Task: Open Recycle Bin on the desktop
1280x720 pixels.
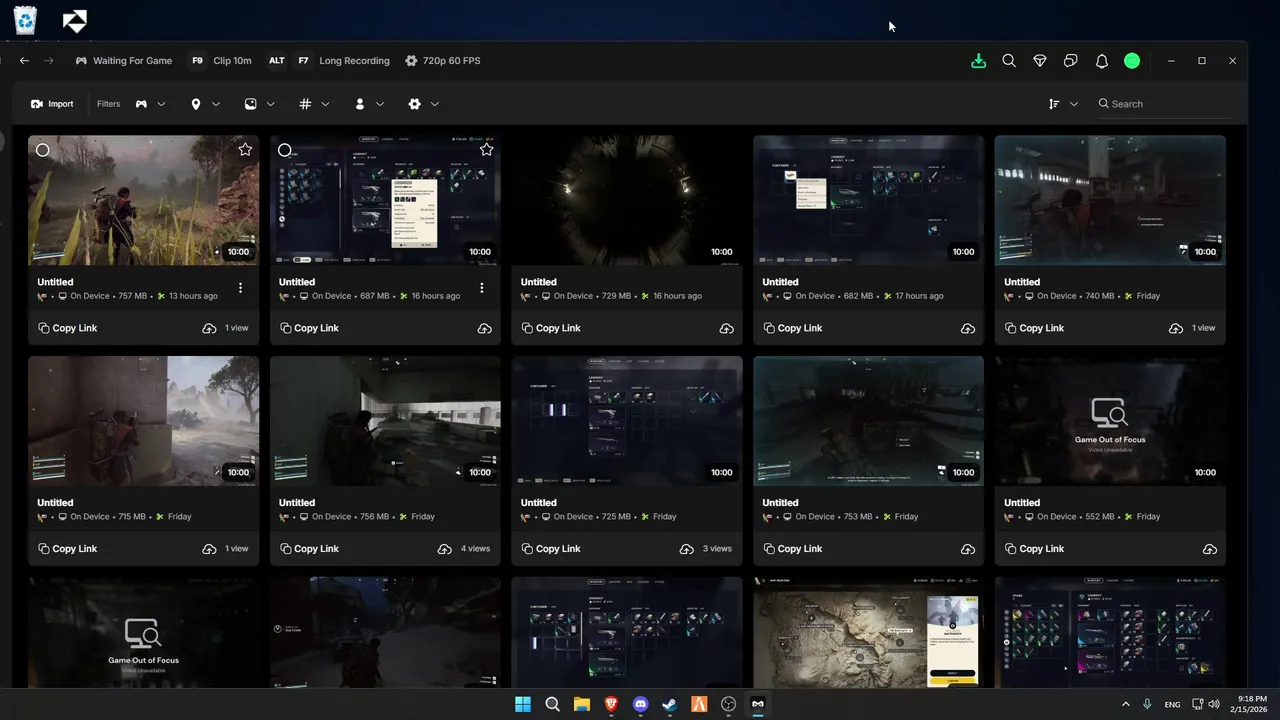Action: click(25, 19)
